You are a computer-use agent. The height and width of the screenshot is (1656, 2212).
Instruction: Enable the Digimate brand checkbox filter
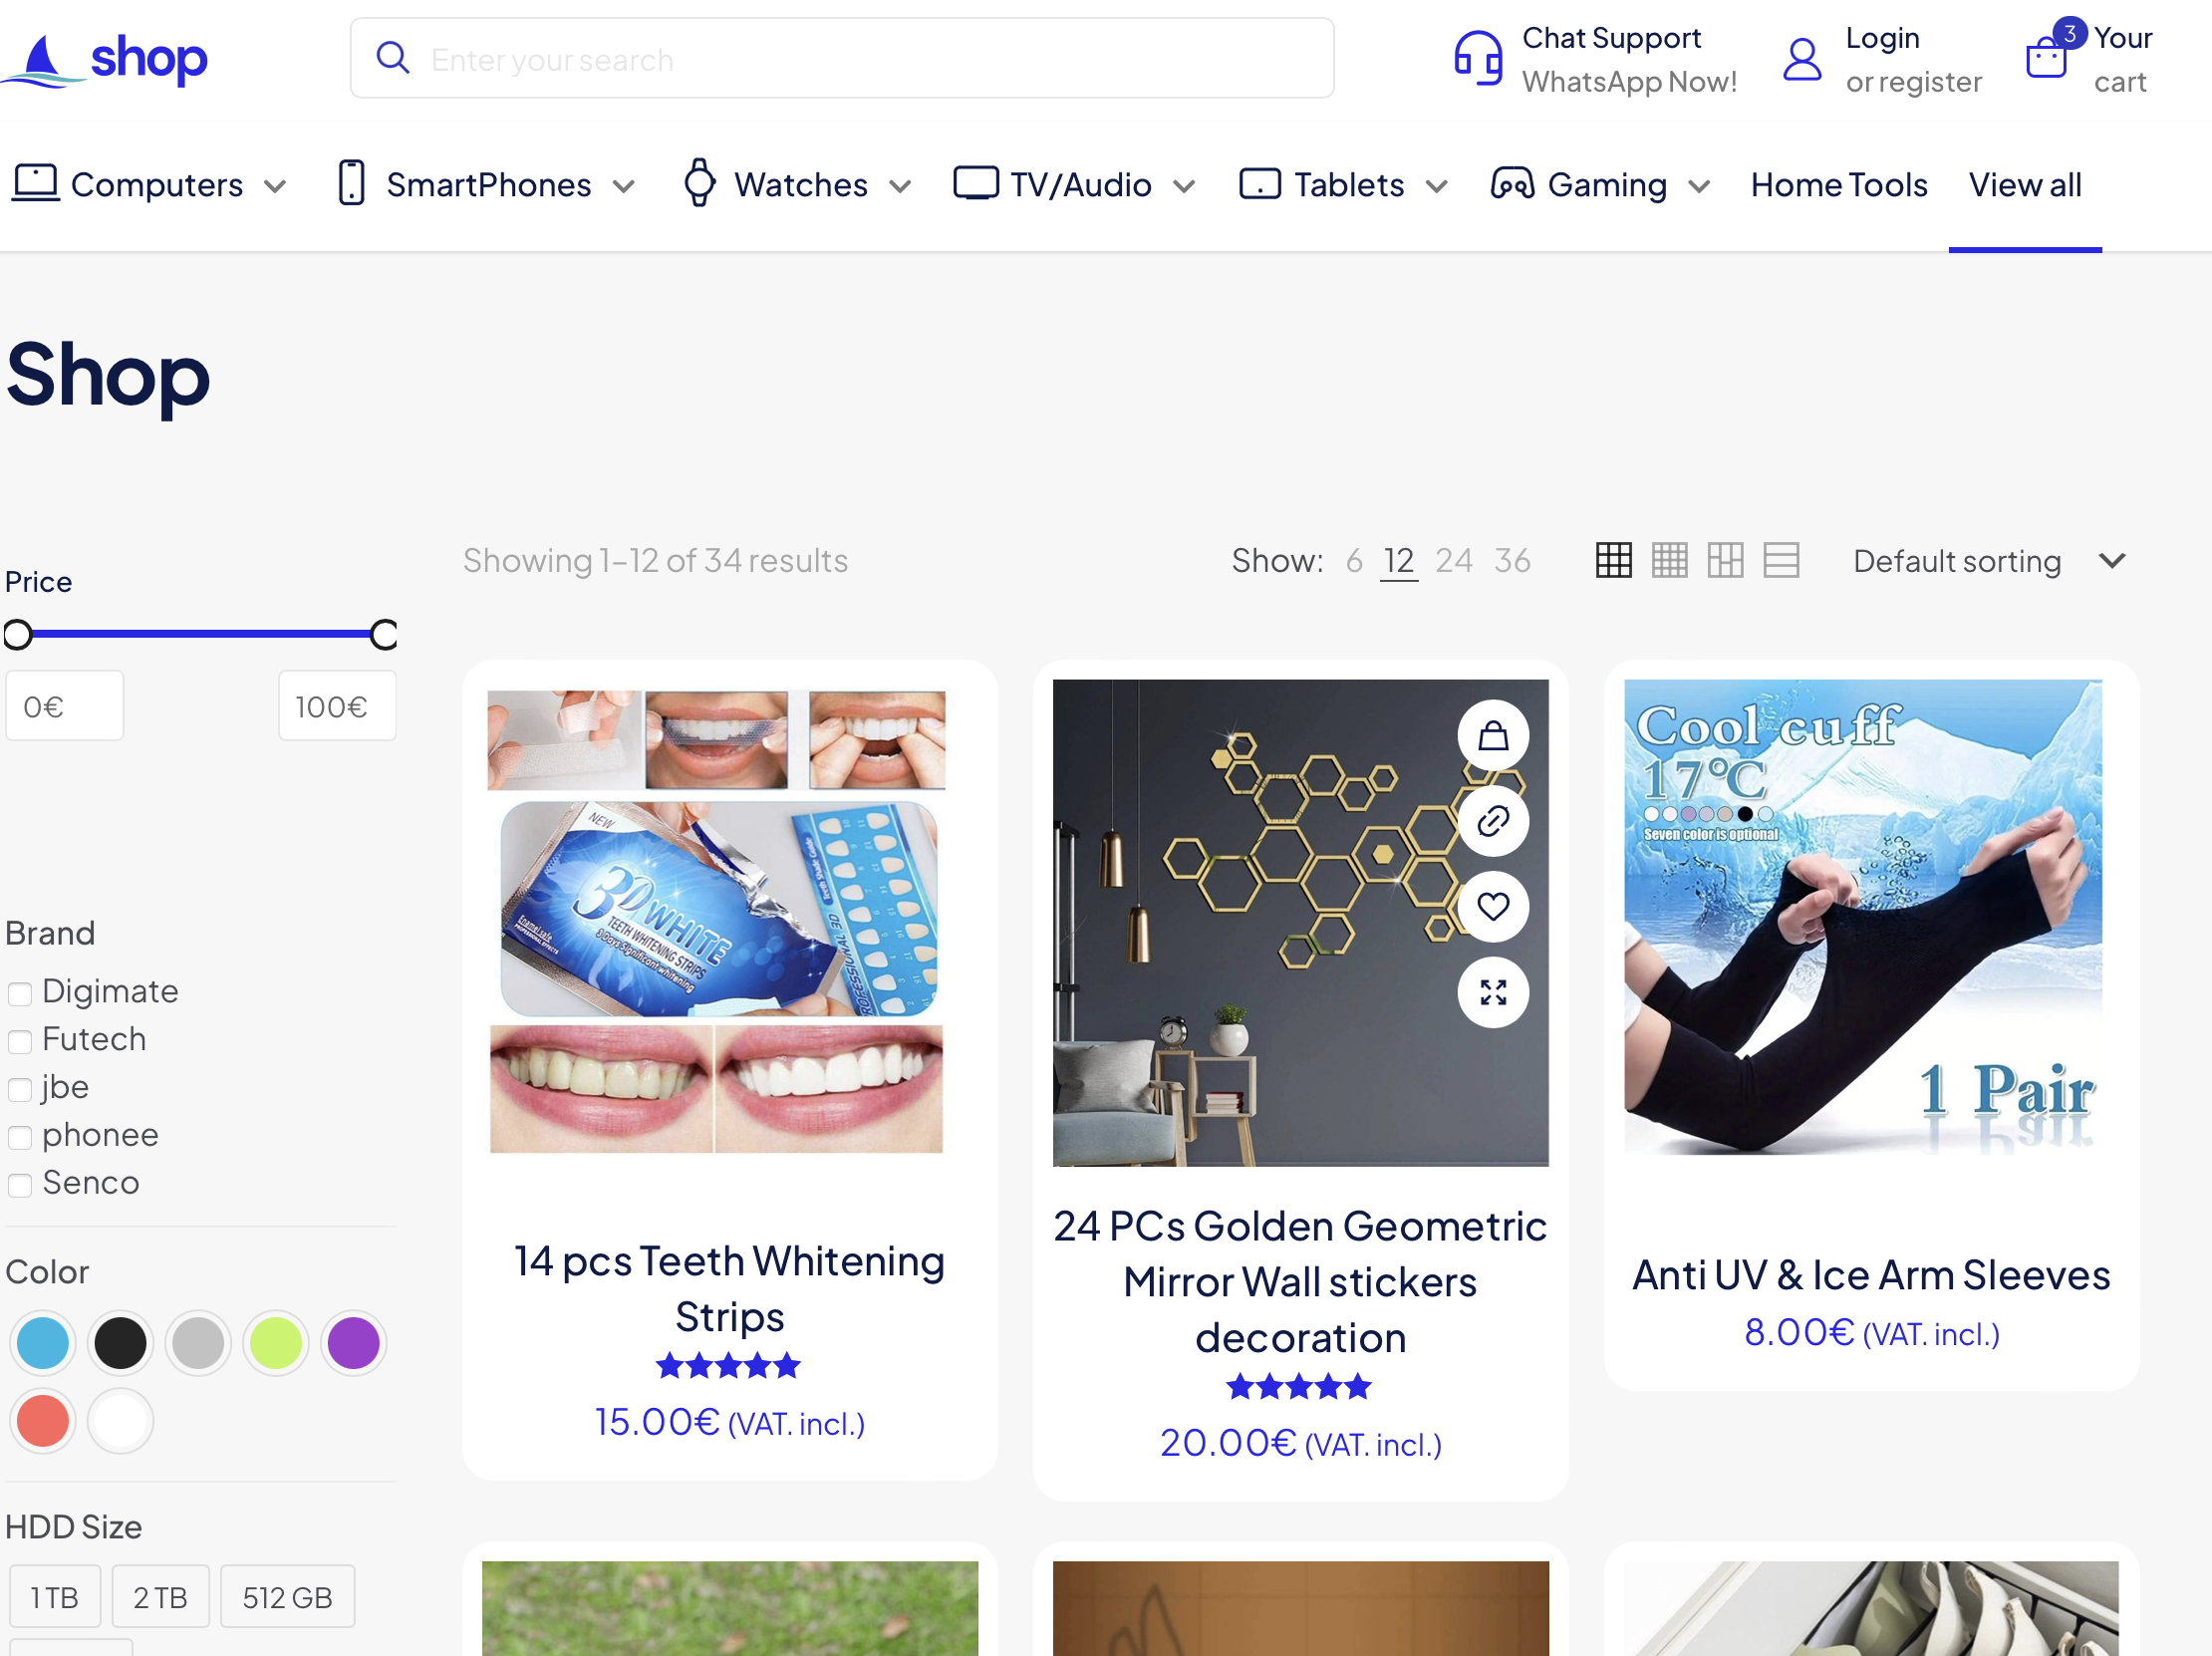pos(19,991)
